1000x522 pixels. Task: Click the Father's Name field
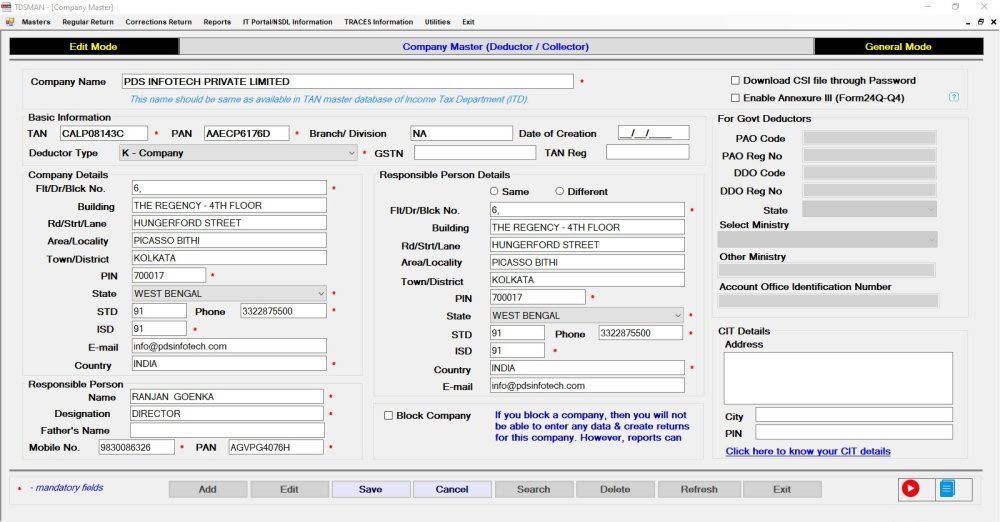pos(226,430)
